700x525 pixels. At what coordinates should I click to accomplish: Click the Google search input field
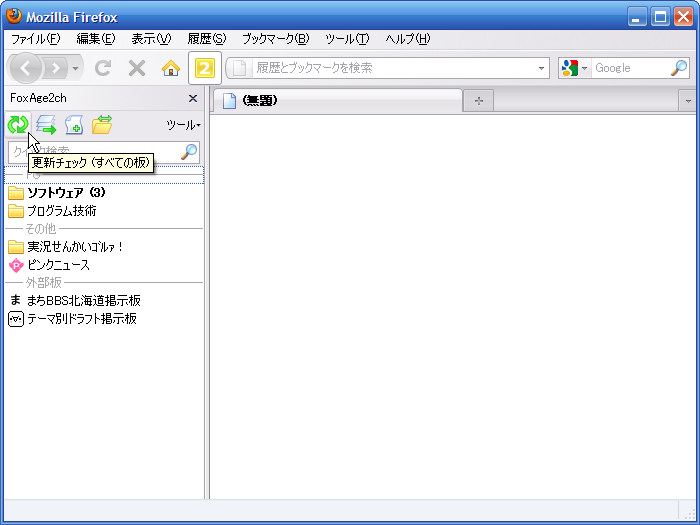coord(630,68)
